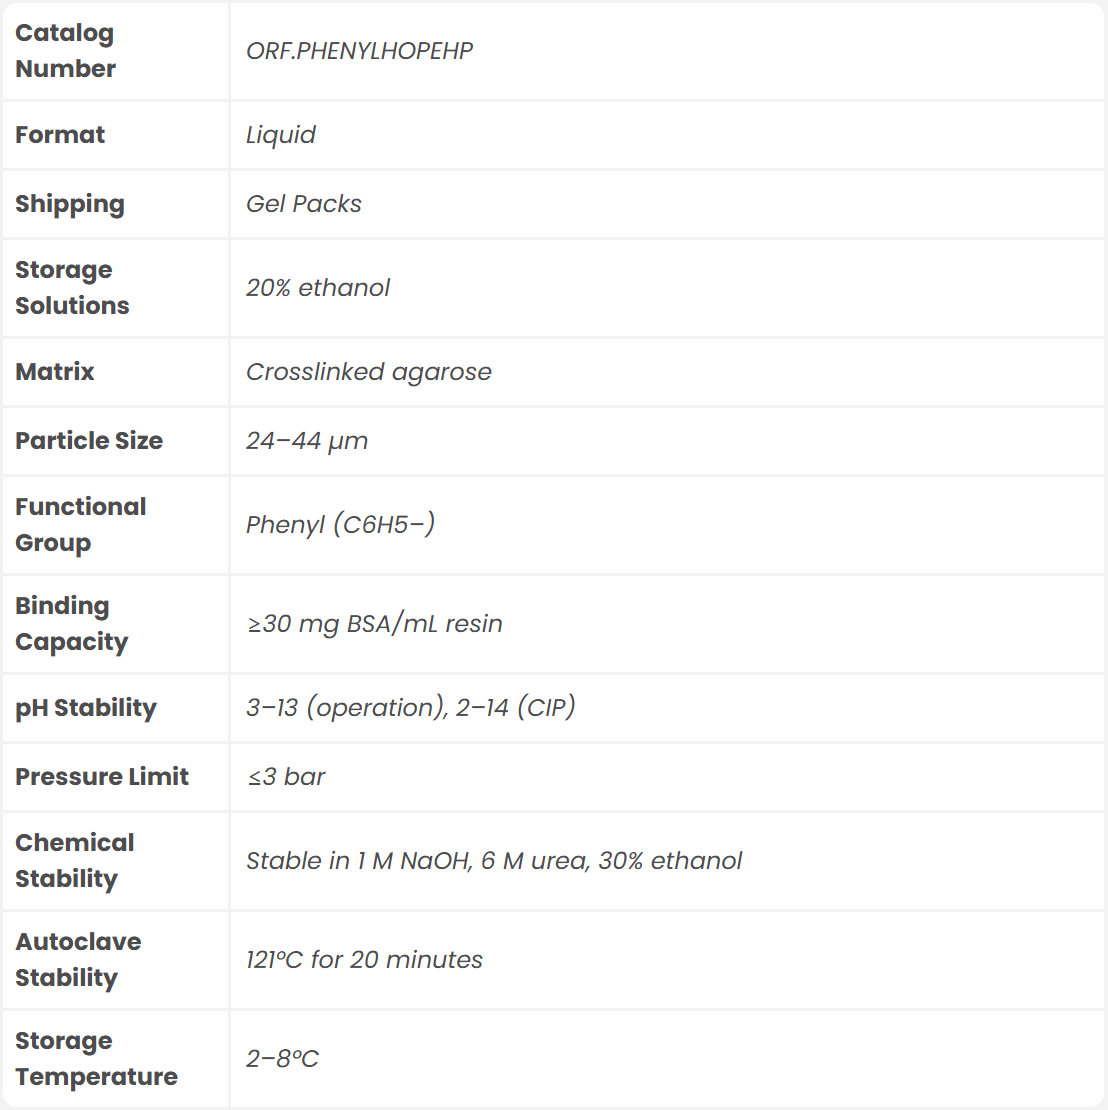1108x1110 pixels.
Task: Select the Storage Solutions label
Action: (72, 288)
